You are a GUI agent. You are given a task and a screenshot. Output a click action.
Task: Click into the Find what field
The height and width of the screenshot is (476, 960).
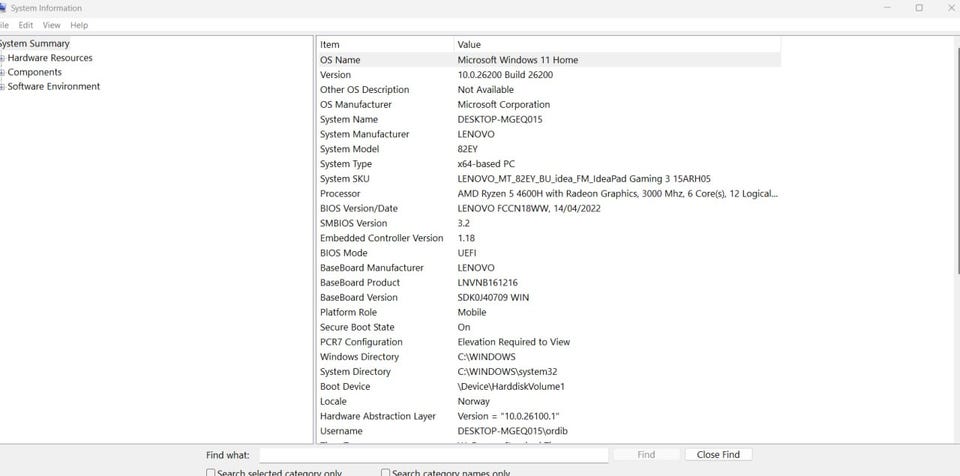click(x=433, y=455)
